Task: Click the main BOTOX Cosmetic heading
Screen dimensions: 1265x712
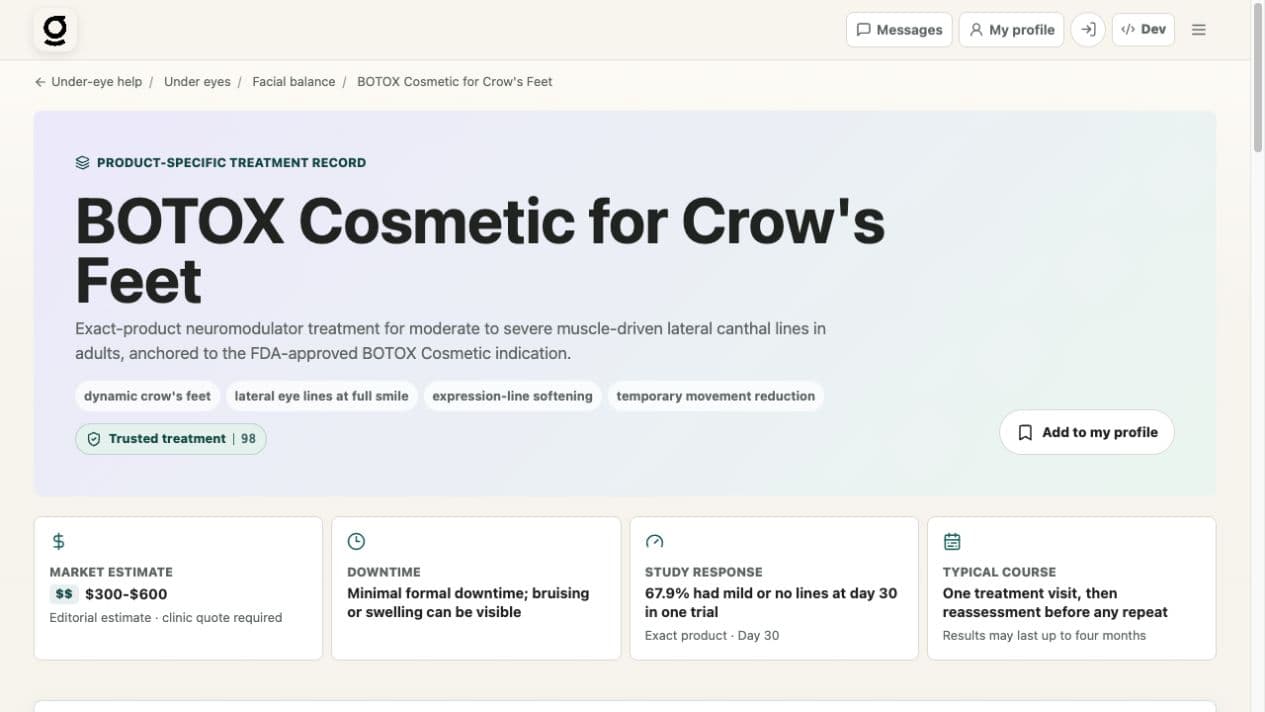Action: (480, 250)
